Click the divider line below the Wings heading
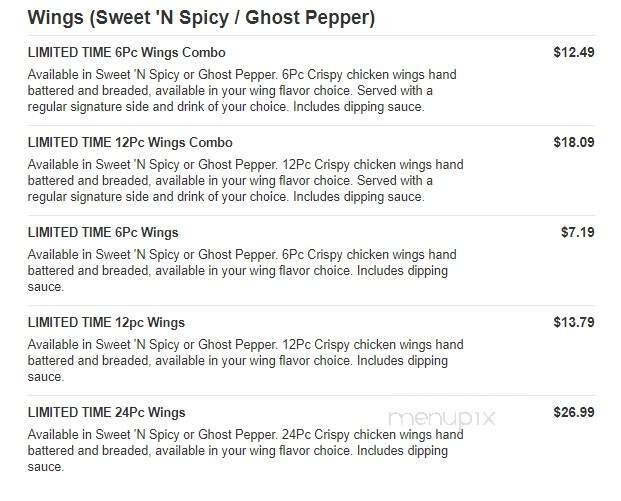This screenshot has width=621, height=501. coord(310,36)
